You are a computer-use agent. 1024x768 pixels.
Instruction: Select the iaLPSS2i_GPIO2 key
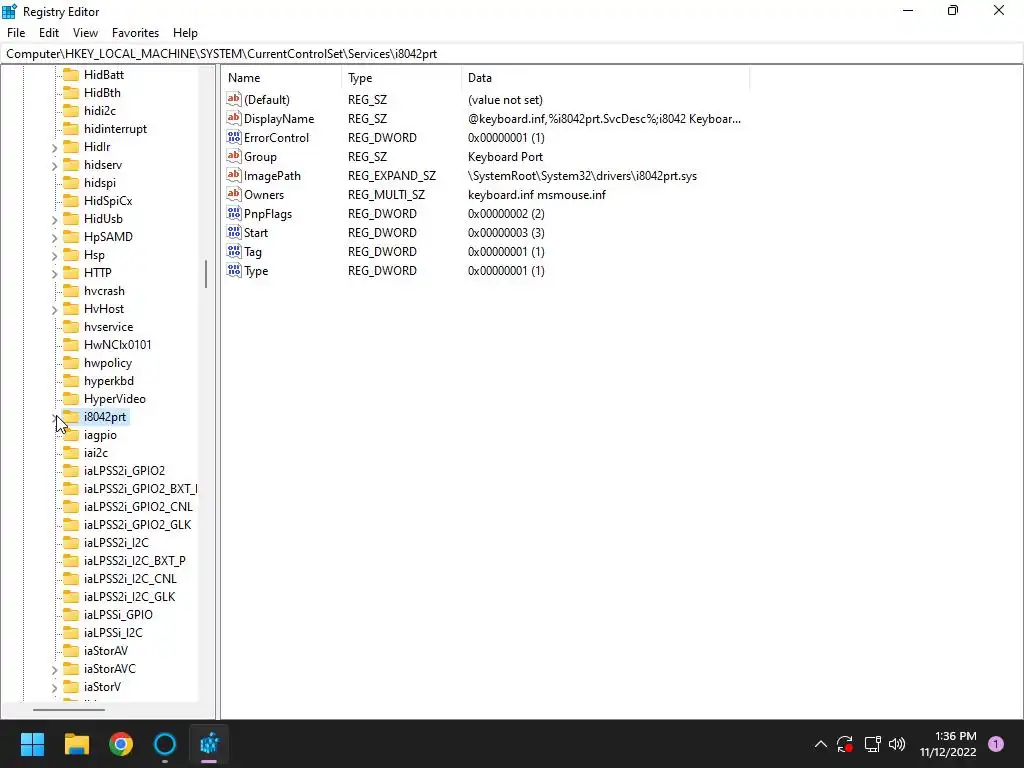(124, 471)
